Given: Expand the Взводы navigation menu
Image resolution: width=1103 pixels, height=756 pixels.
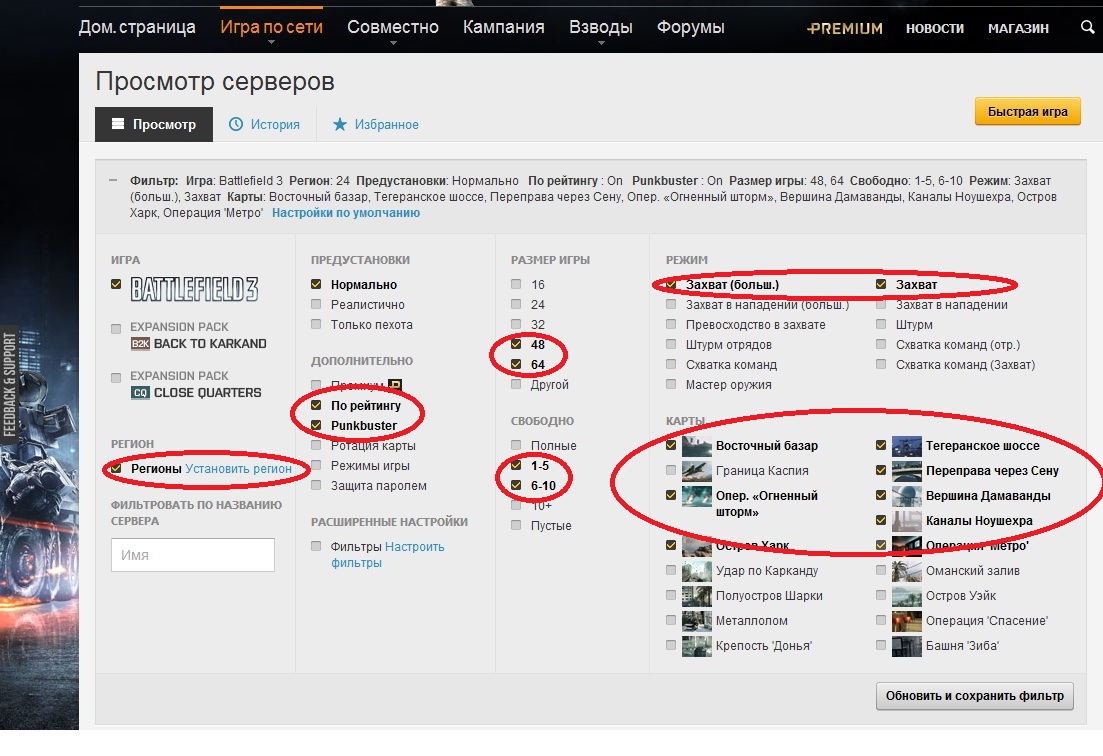Looking at the screenshot, I should pyautogui.click(x=600, y=28).
